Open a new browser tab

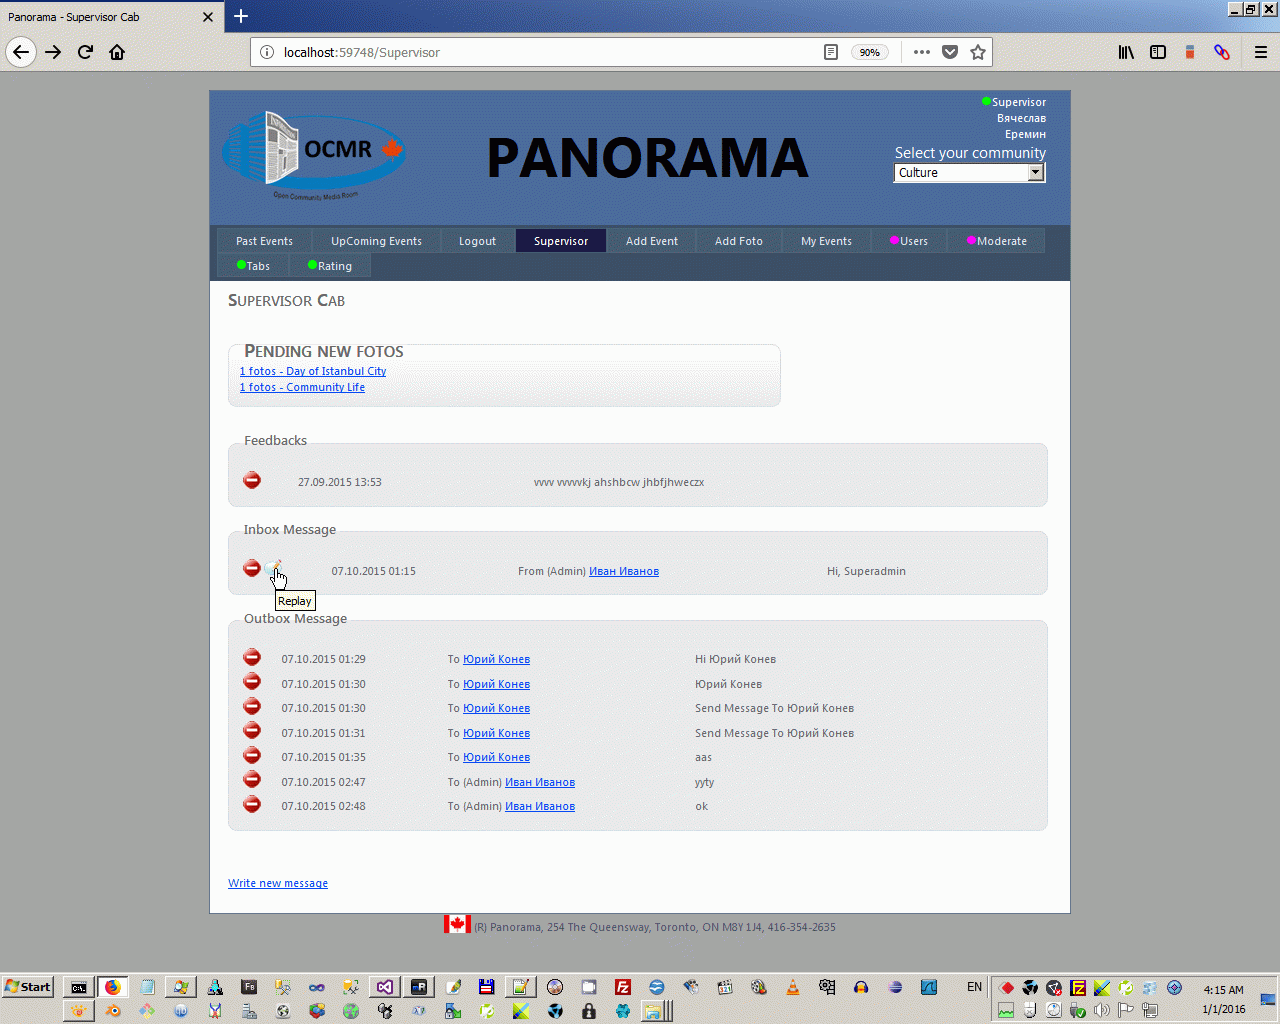click(x=241, y=16)
